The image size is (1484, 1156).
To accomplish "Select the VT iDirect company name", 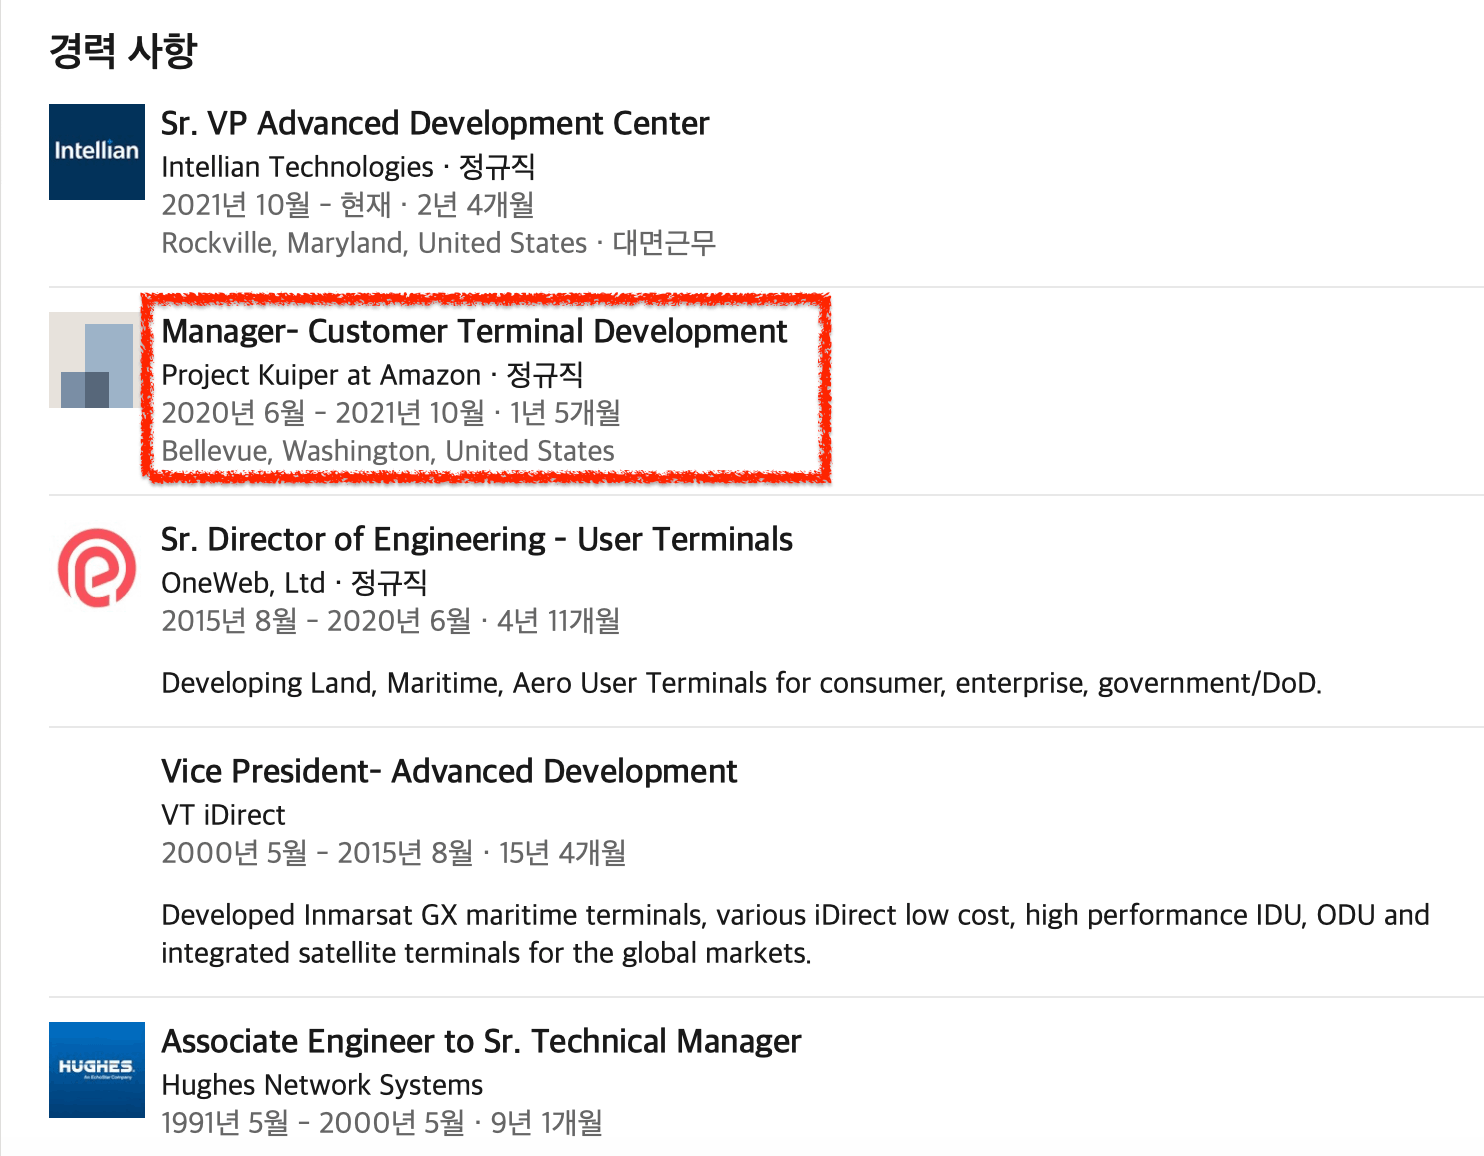I will click(223, 815).
